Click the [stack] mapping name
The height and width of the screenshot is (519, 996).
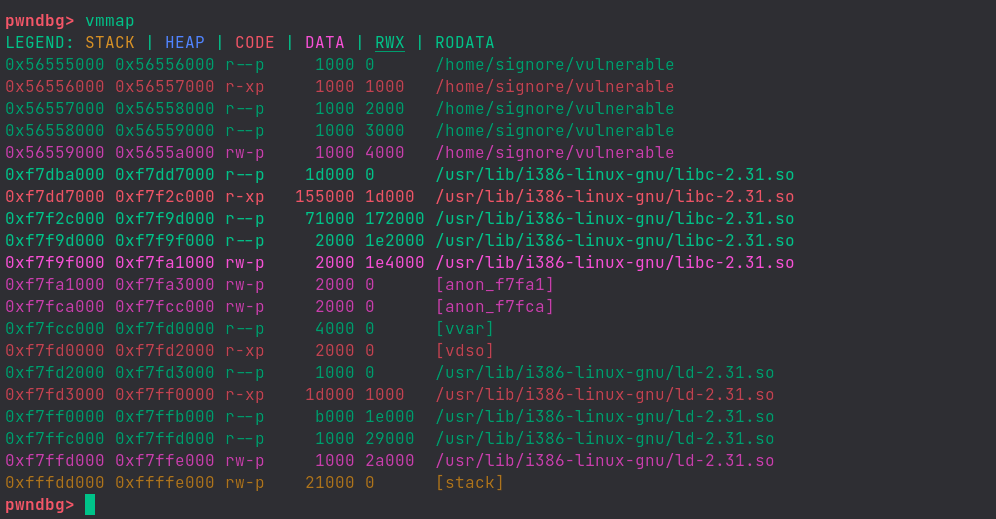tap(470, 483)
